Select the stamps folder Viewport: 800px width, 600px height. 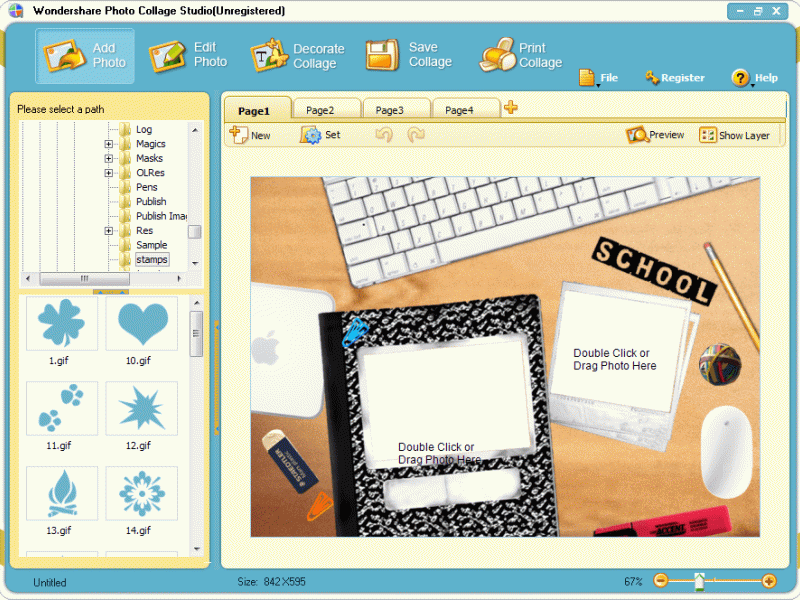pyautogui.click(x=152, y=260)
